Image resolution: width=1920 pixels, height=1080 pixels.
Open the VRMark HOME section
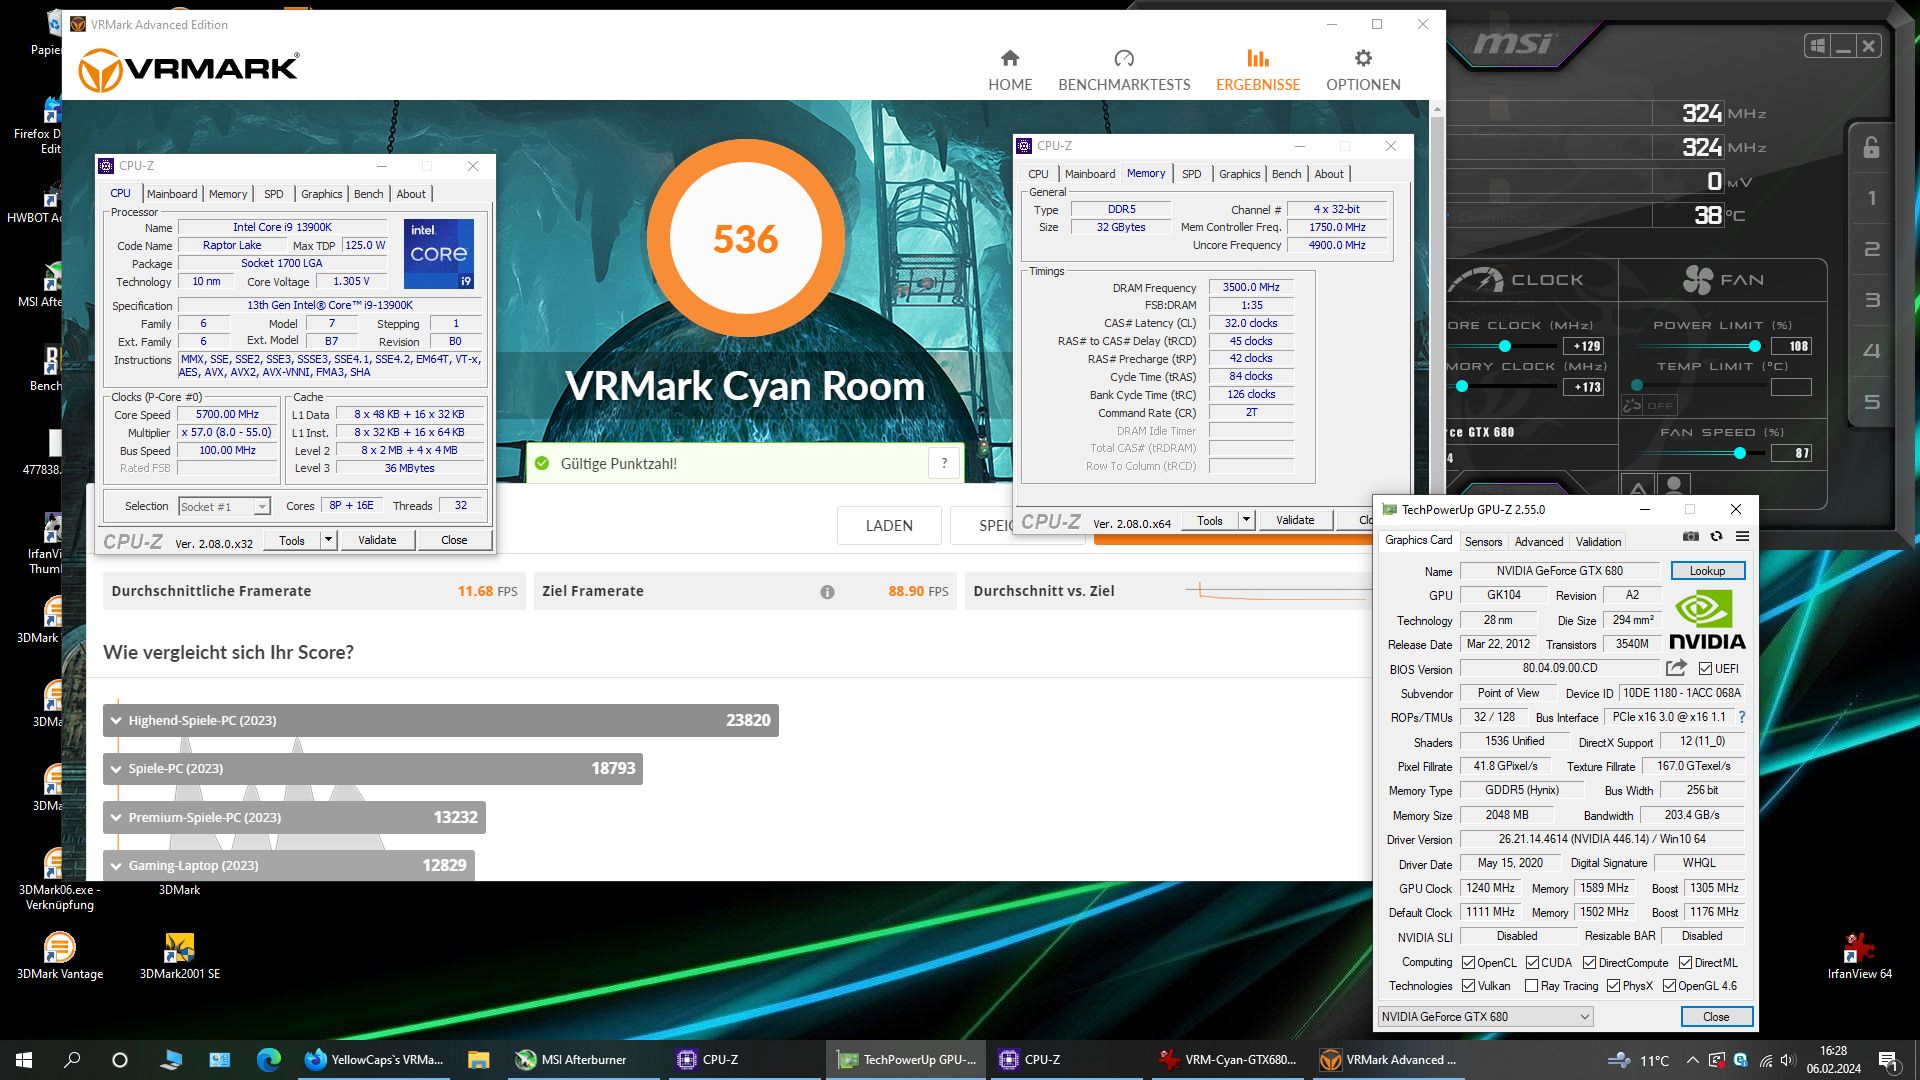coord(1010,70)
